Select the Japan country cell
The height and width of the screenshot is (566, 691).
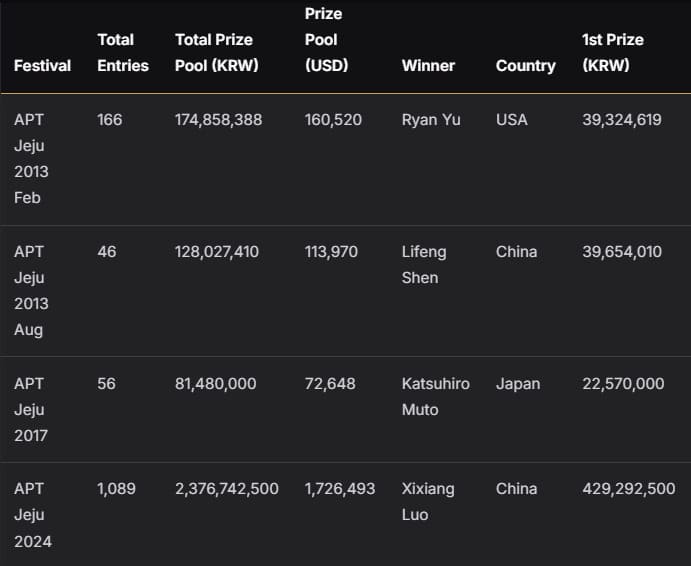click(x=518, y=384)
